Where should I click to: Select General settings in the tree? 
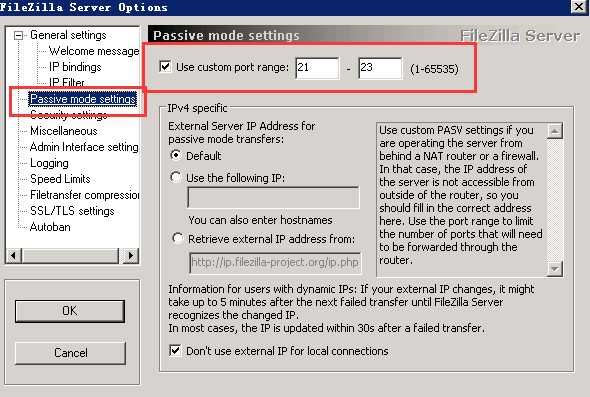(x=68, y=35)
